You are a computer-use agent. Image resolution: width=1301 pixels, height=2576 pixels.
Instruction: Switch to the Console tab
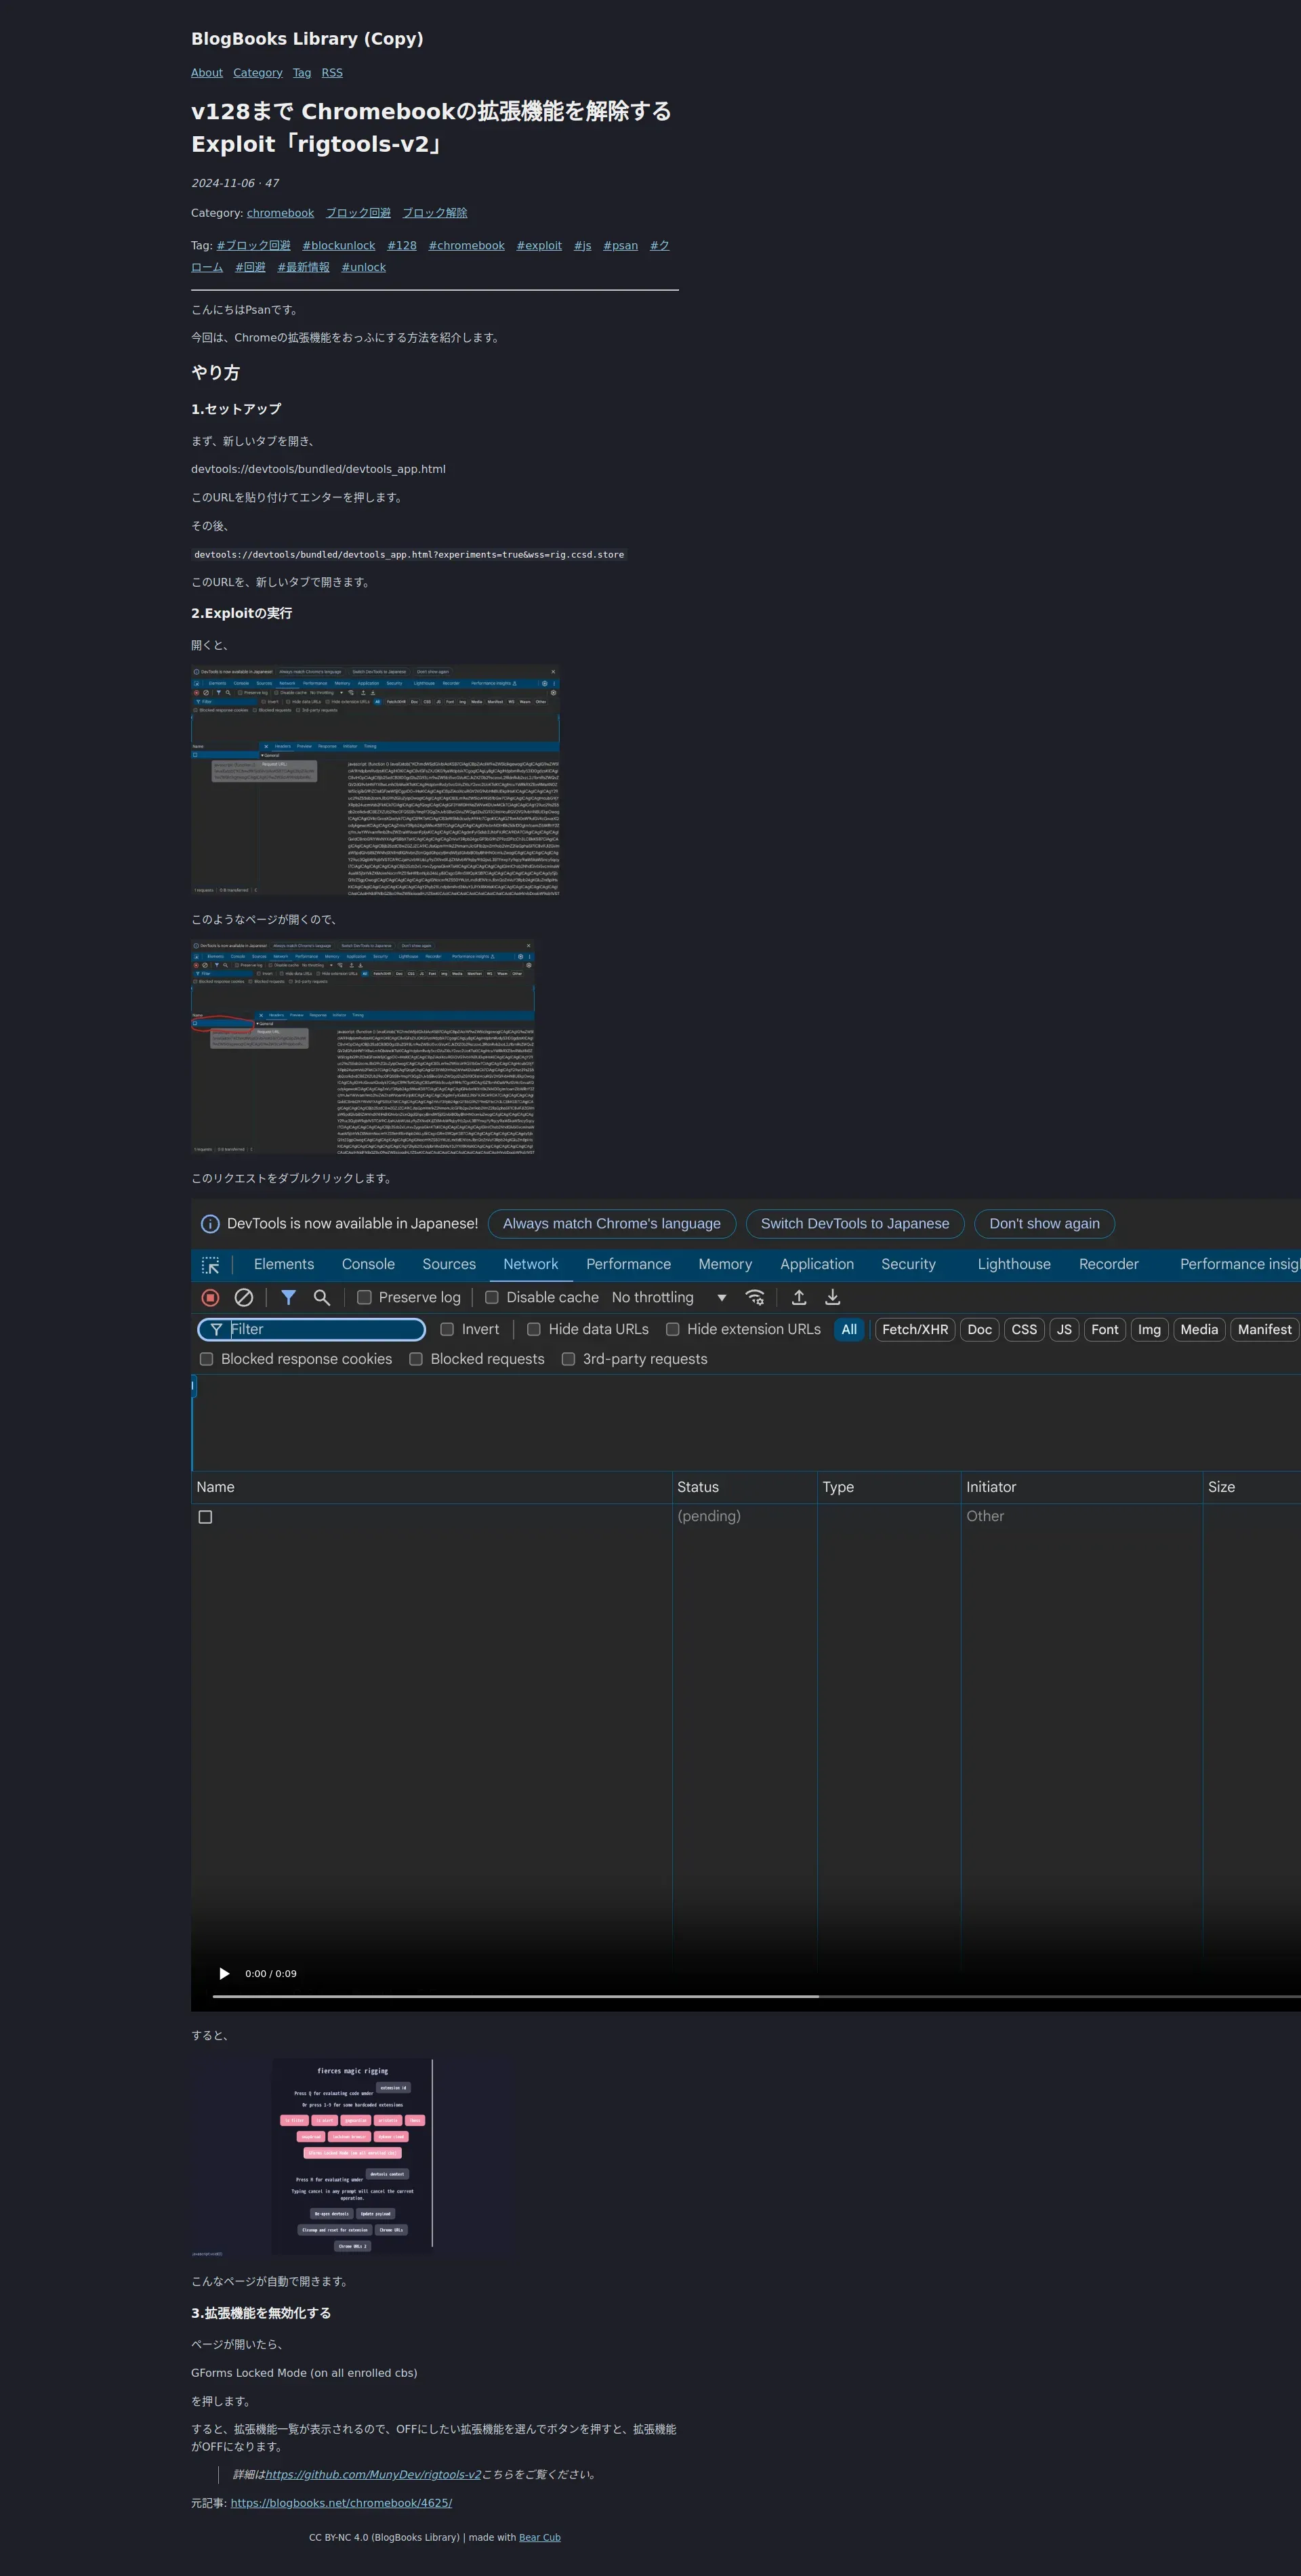coord(368,1264)
